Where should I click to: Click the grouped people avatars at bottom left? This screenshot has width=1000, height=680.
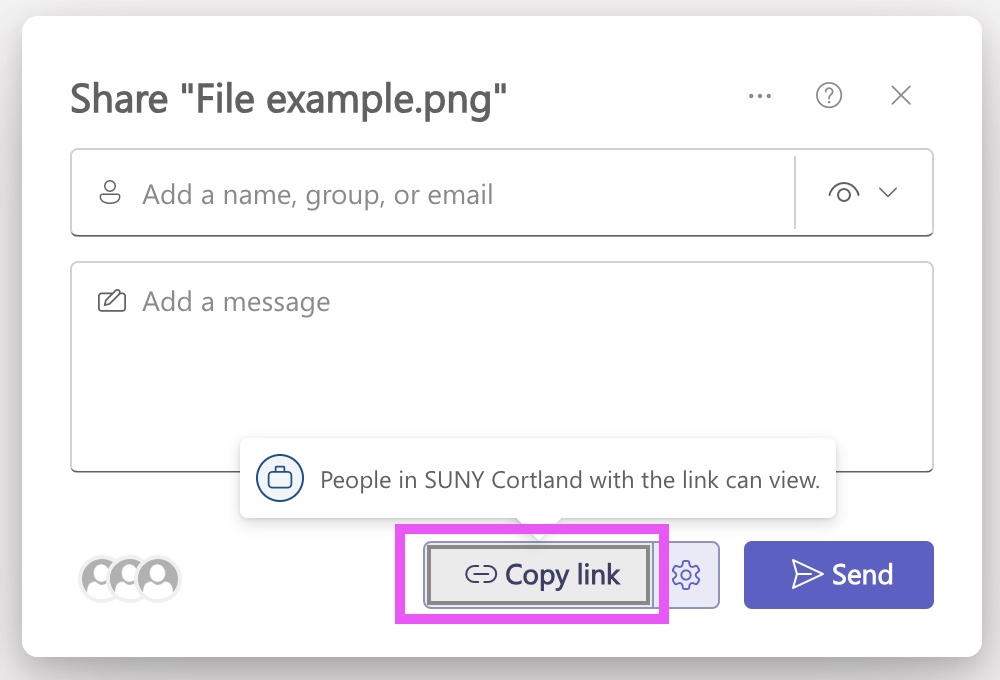[x=130, y=578]
